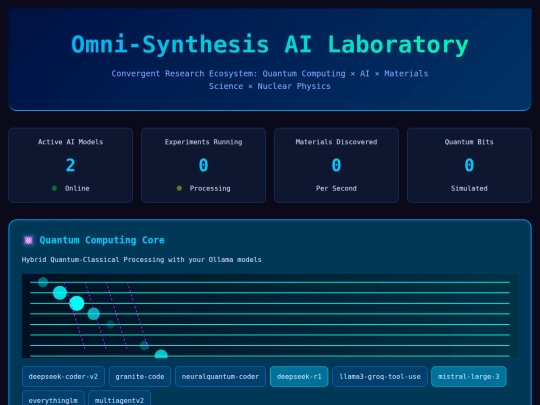Toggle the multiagentv2 model chip
The width and height of the screenshot is (540, 405).
[x=120, y=398]
